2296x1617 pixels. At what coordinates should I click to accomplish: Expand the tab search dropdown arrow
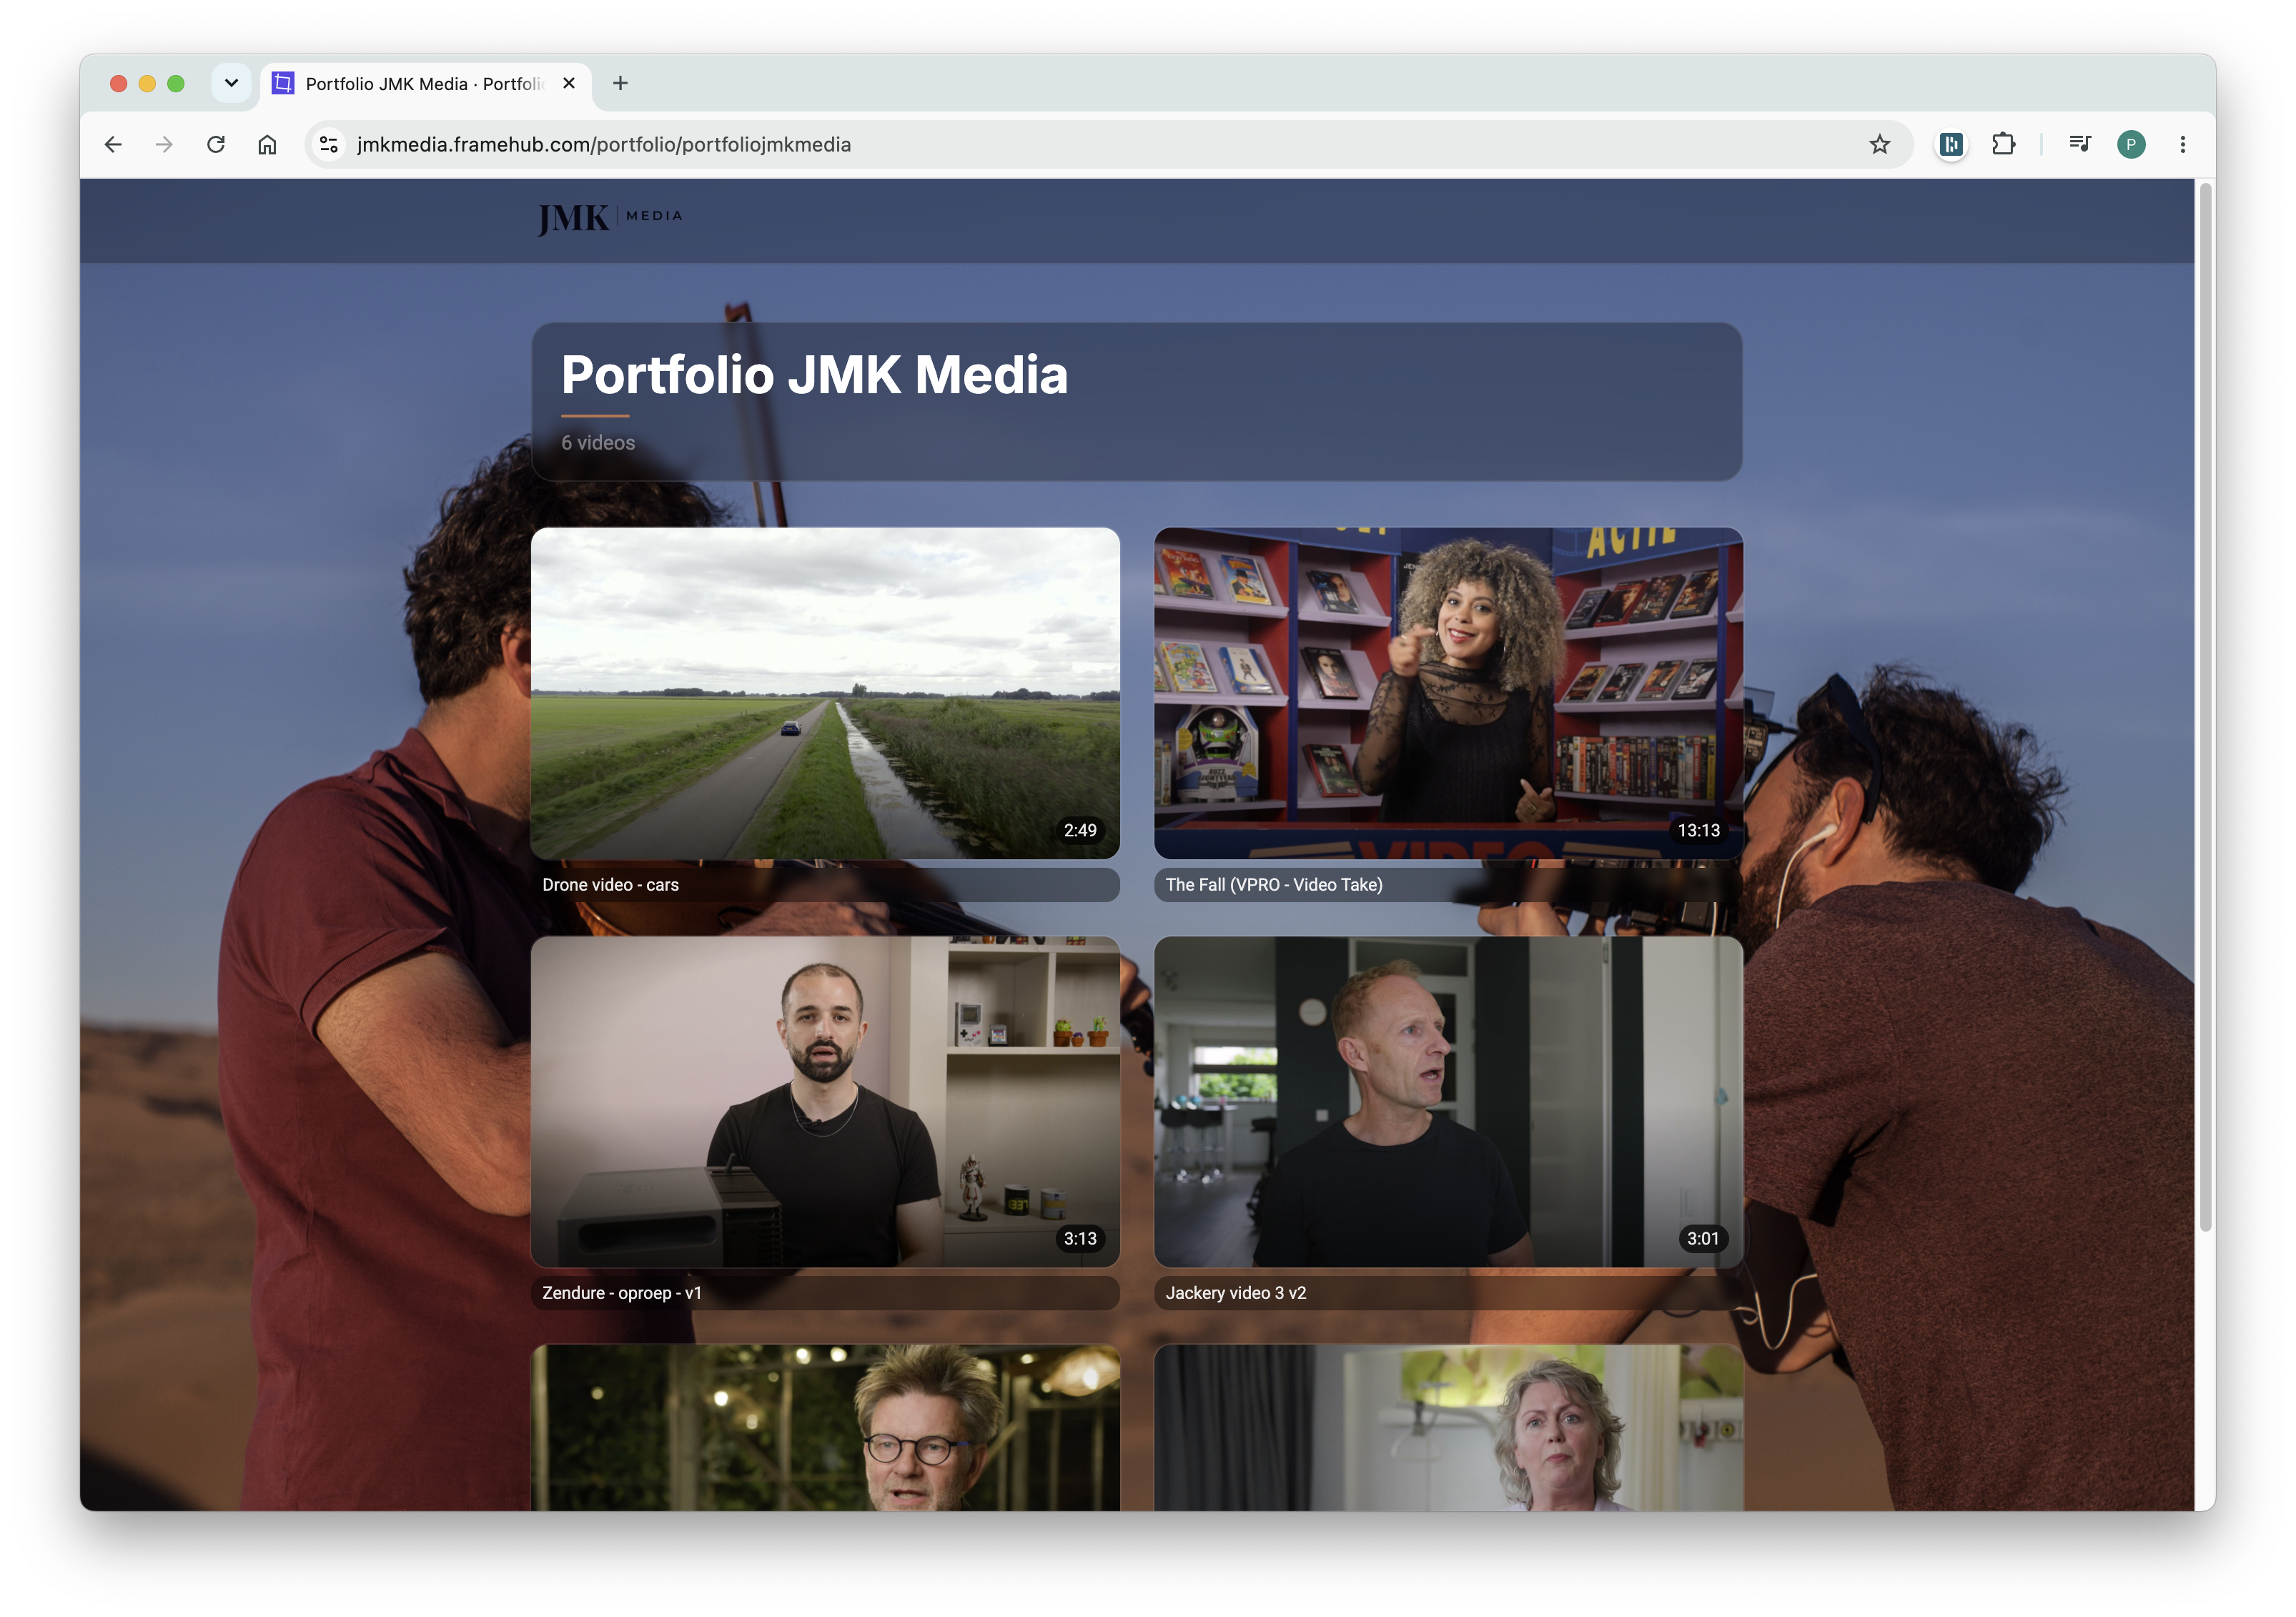231,84
